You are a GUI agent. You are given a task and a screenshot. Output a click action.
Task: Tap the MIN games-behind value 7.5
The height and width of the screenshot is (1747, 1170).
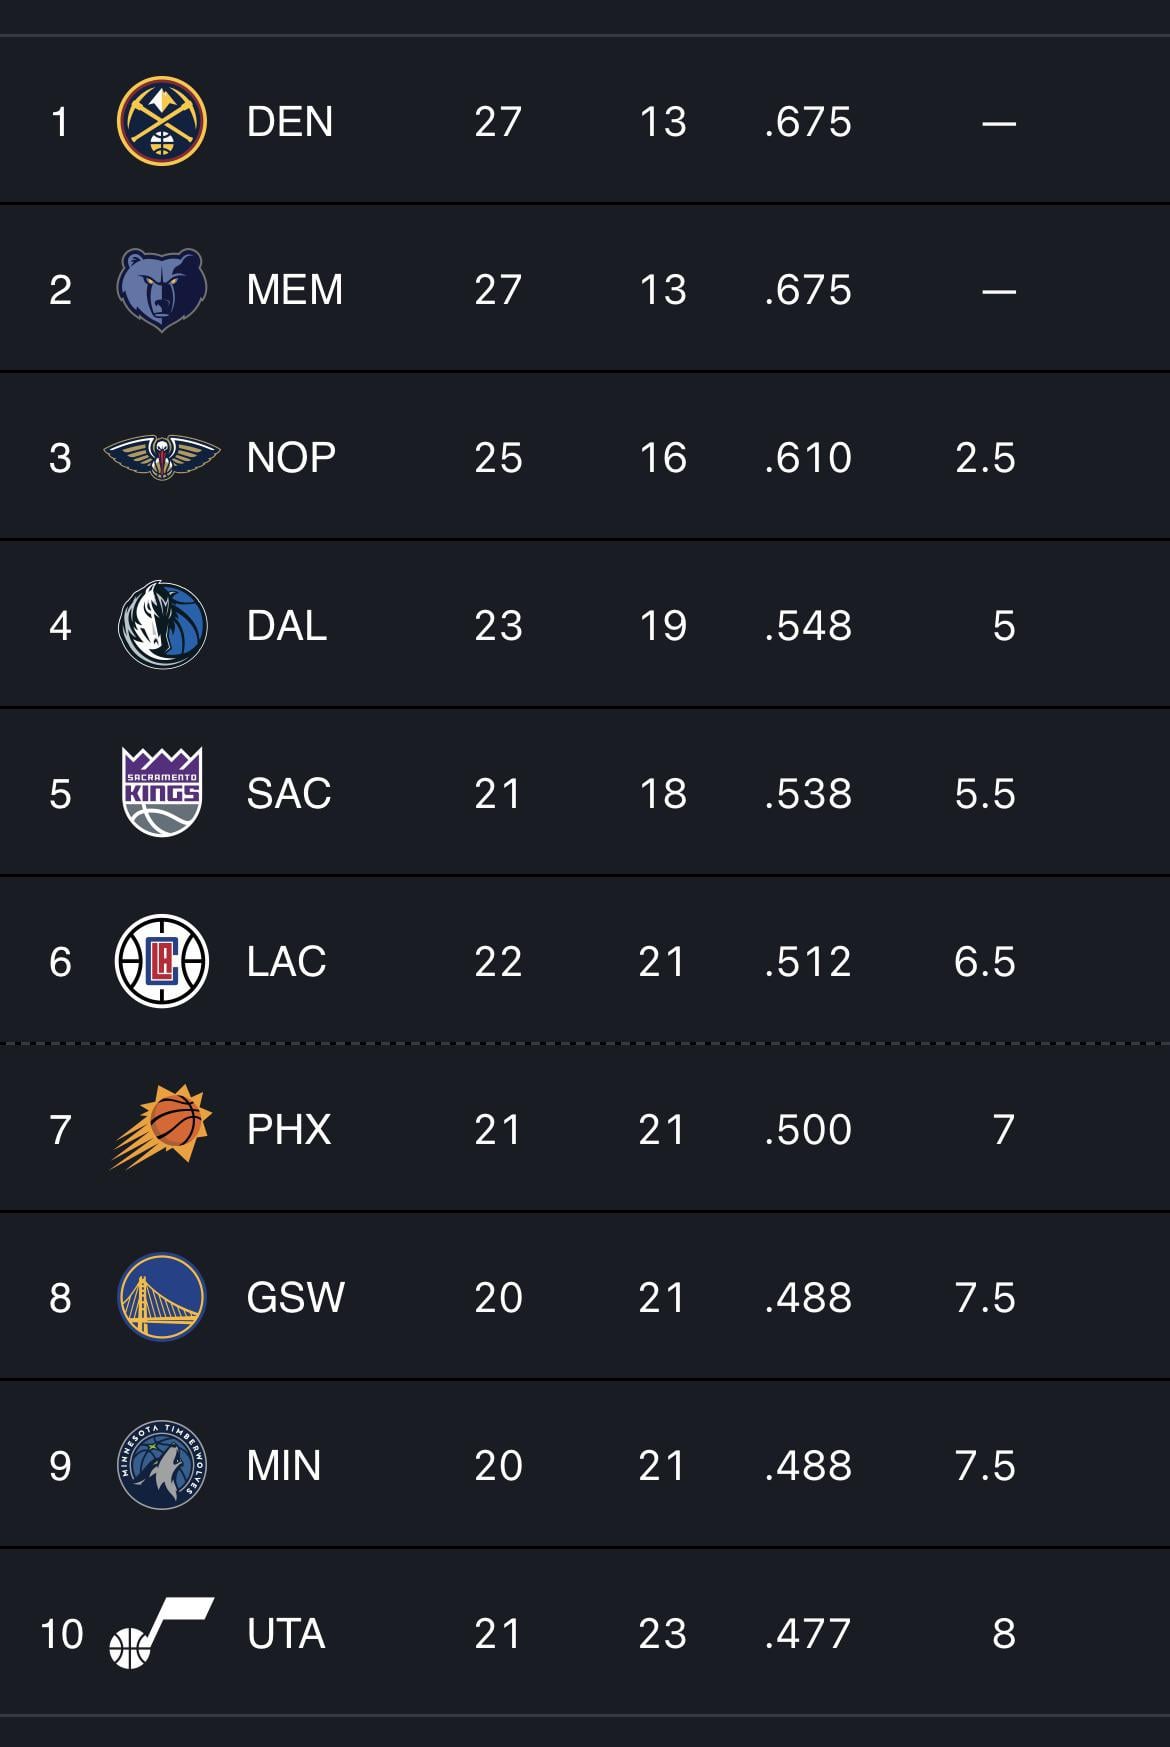coord(985,1466)
